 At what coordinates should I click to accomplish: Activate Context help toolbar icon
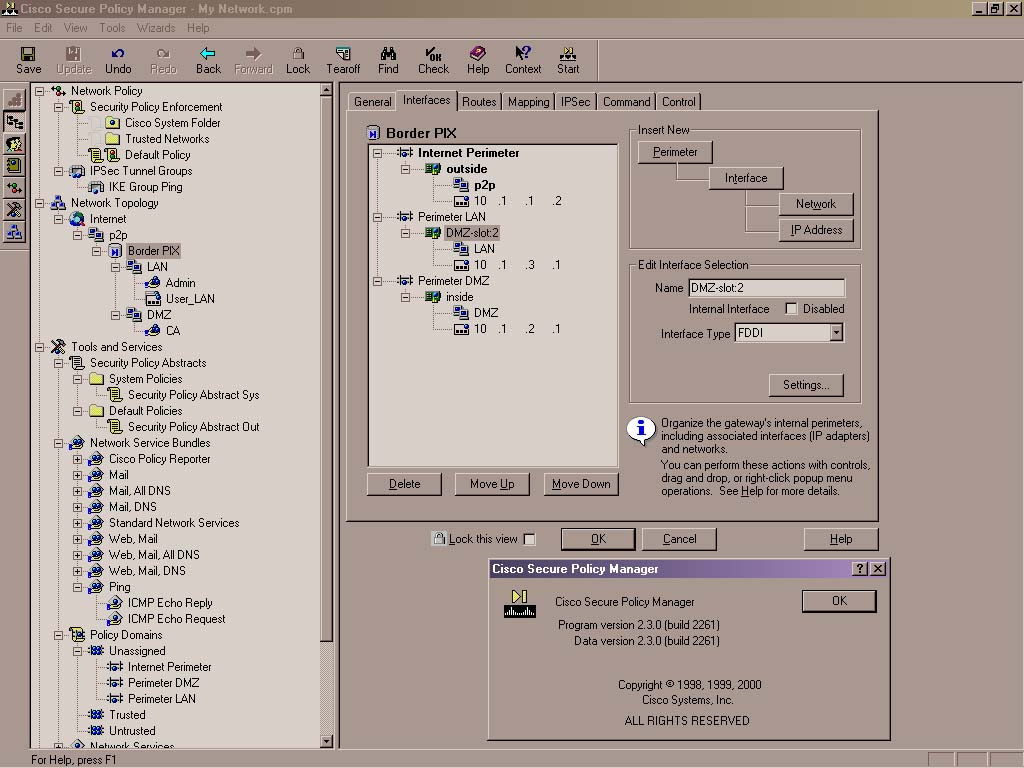pyautogui.click(x=522, y=60)
